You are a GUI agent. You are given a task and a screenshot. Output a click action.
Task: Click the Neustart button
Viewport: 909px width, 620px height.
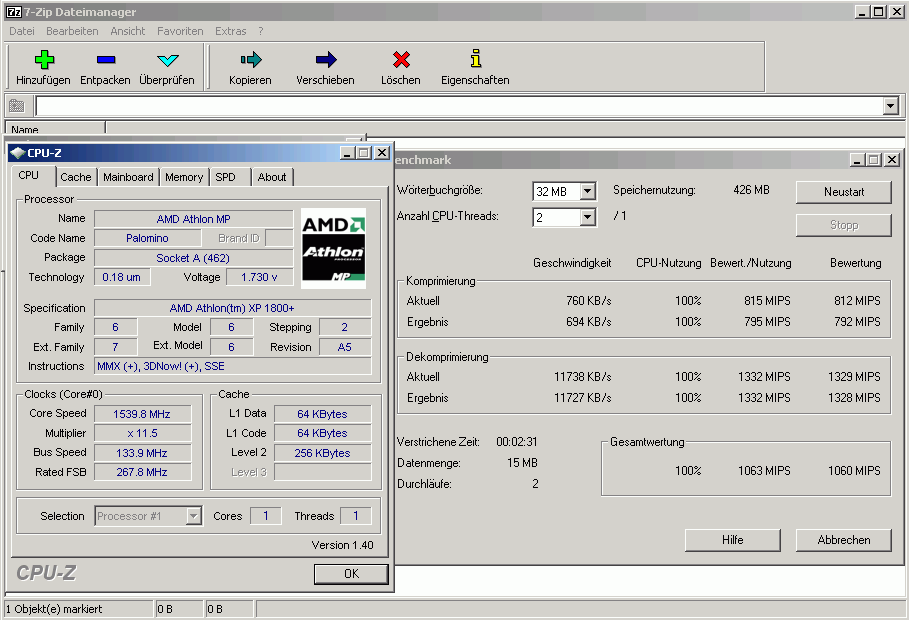tap(843, 192)
